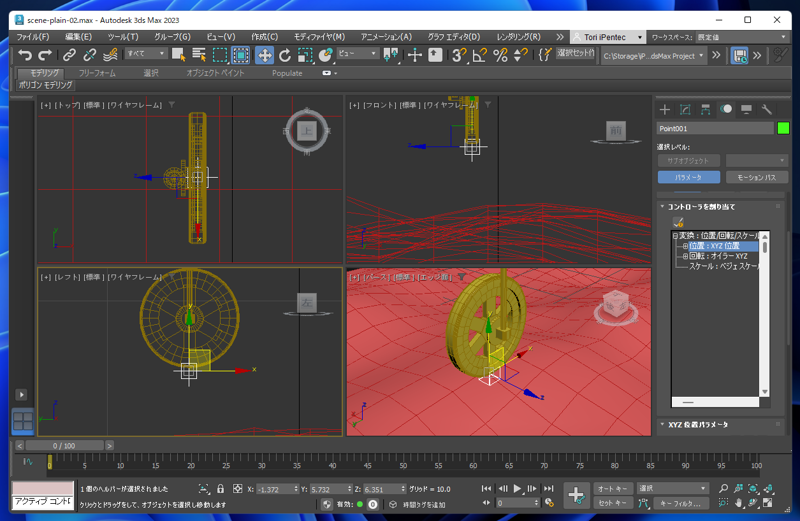Image resolution: width=800 pixels, height=521 pixels.
Task: Click the Unlink Selection icon
Action: [89, 55]
